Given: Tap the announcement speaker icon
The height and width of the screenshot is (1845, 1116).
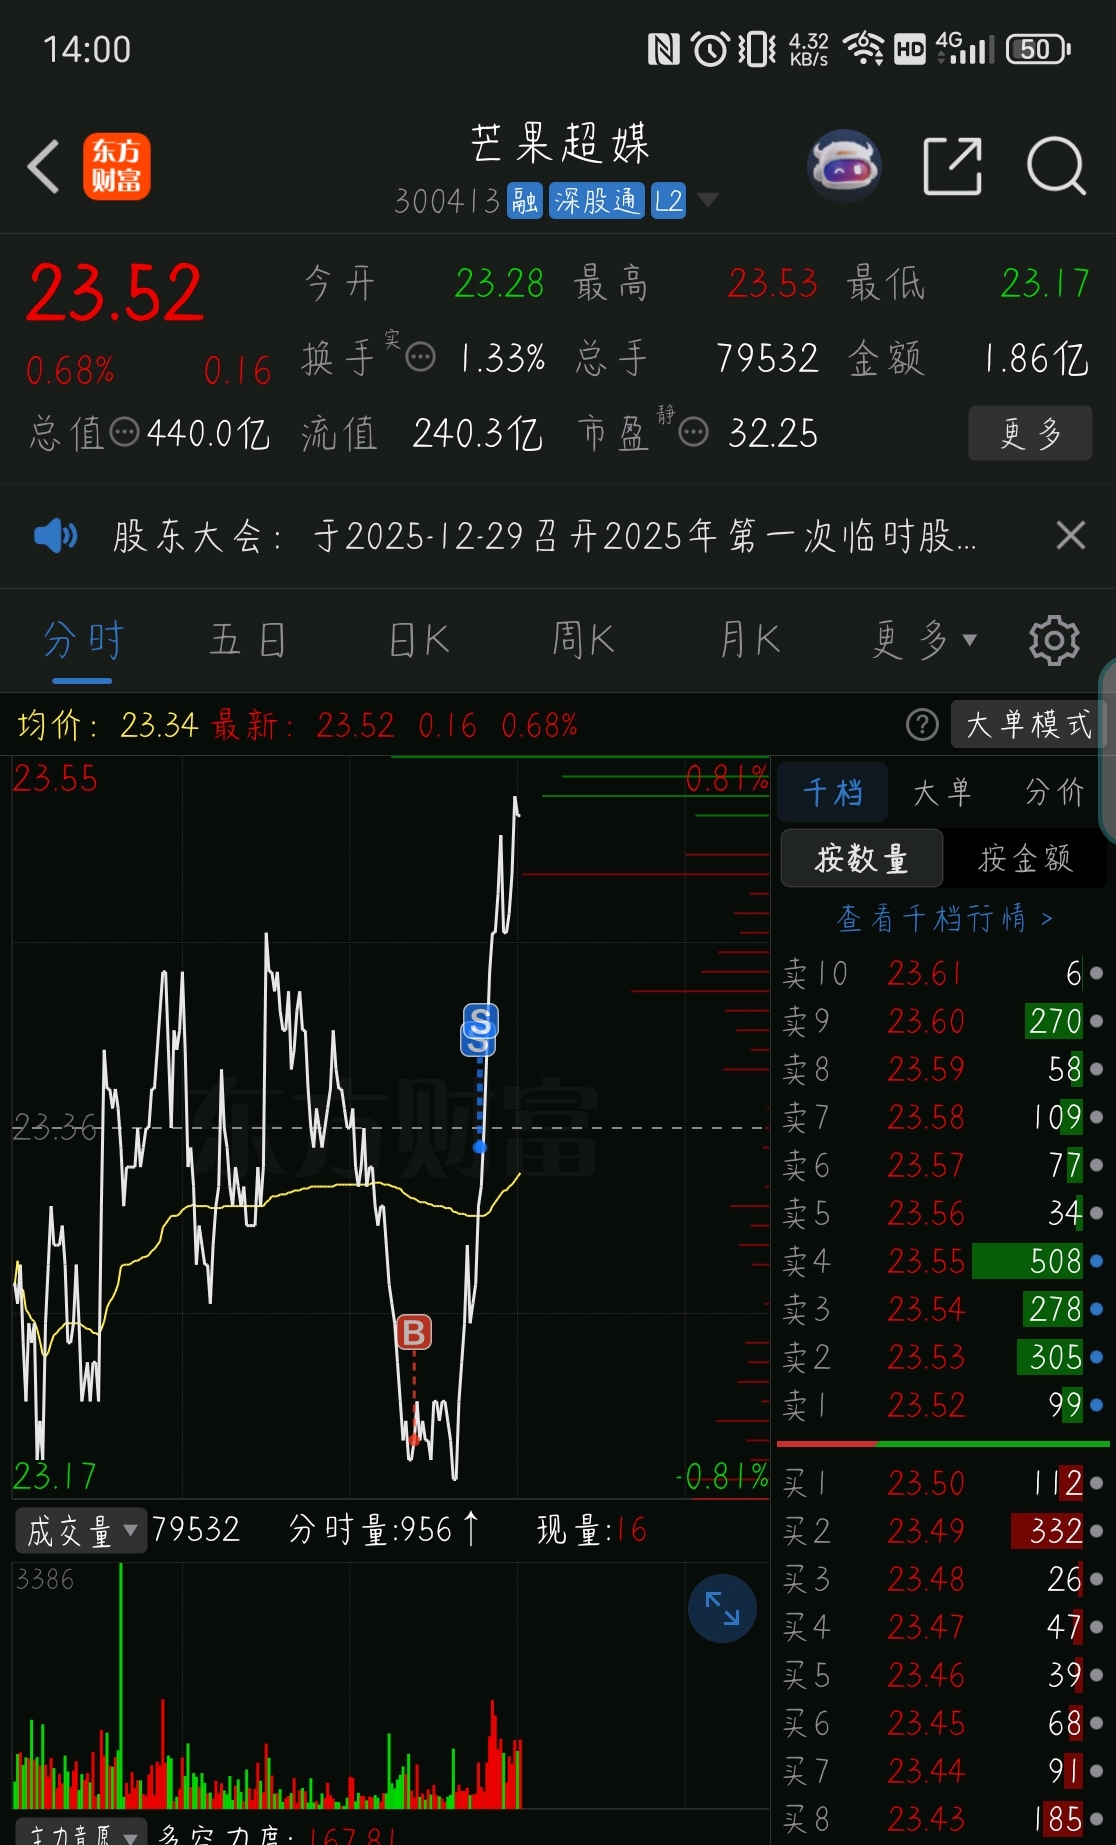Looking at the screenshot, I should [55, 536].
